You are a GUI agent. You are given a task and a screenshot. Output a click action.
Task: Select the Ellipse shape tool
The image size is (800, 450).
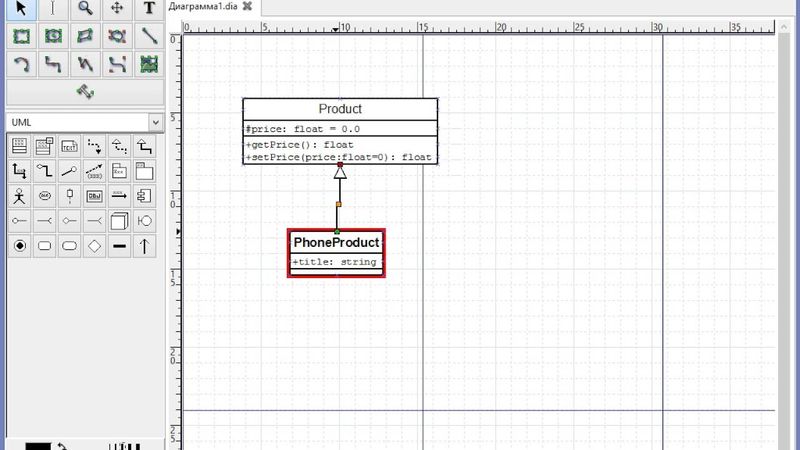coord(53,36)
